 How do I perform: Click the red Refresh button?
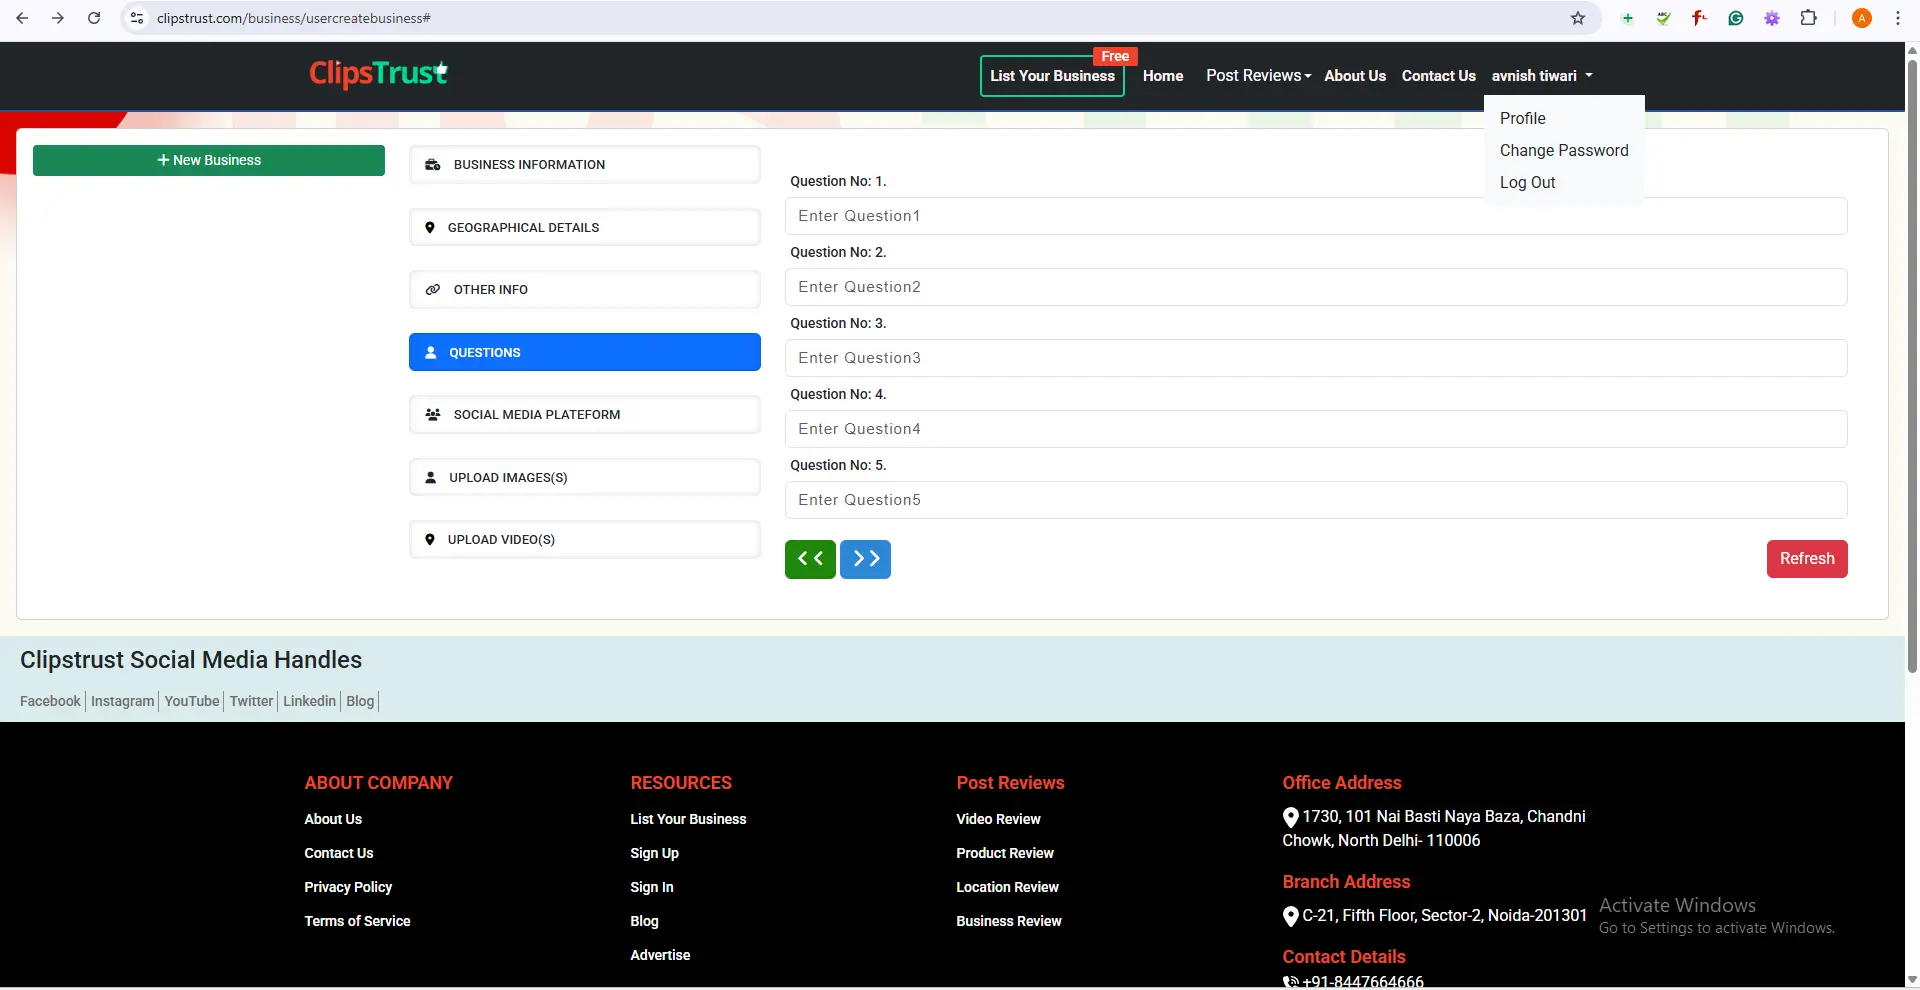pos(1807,559)
